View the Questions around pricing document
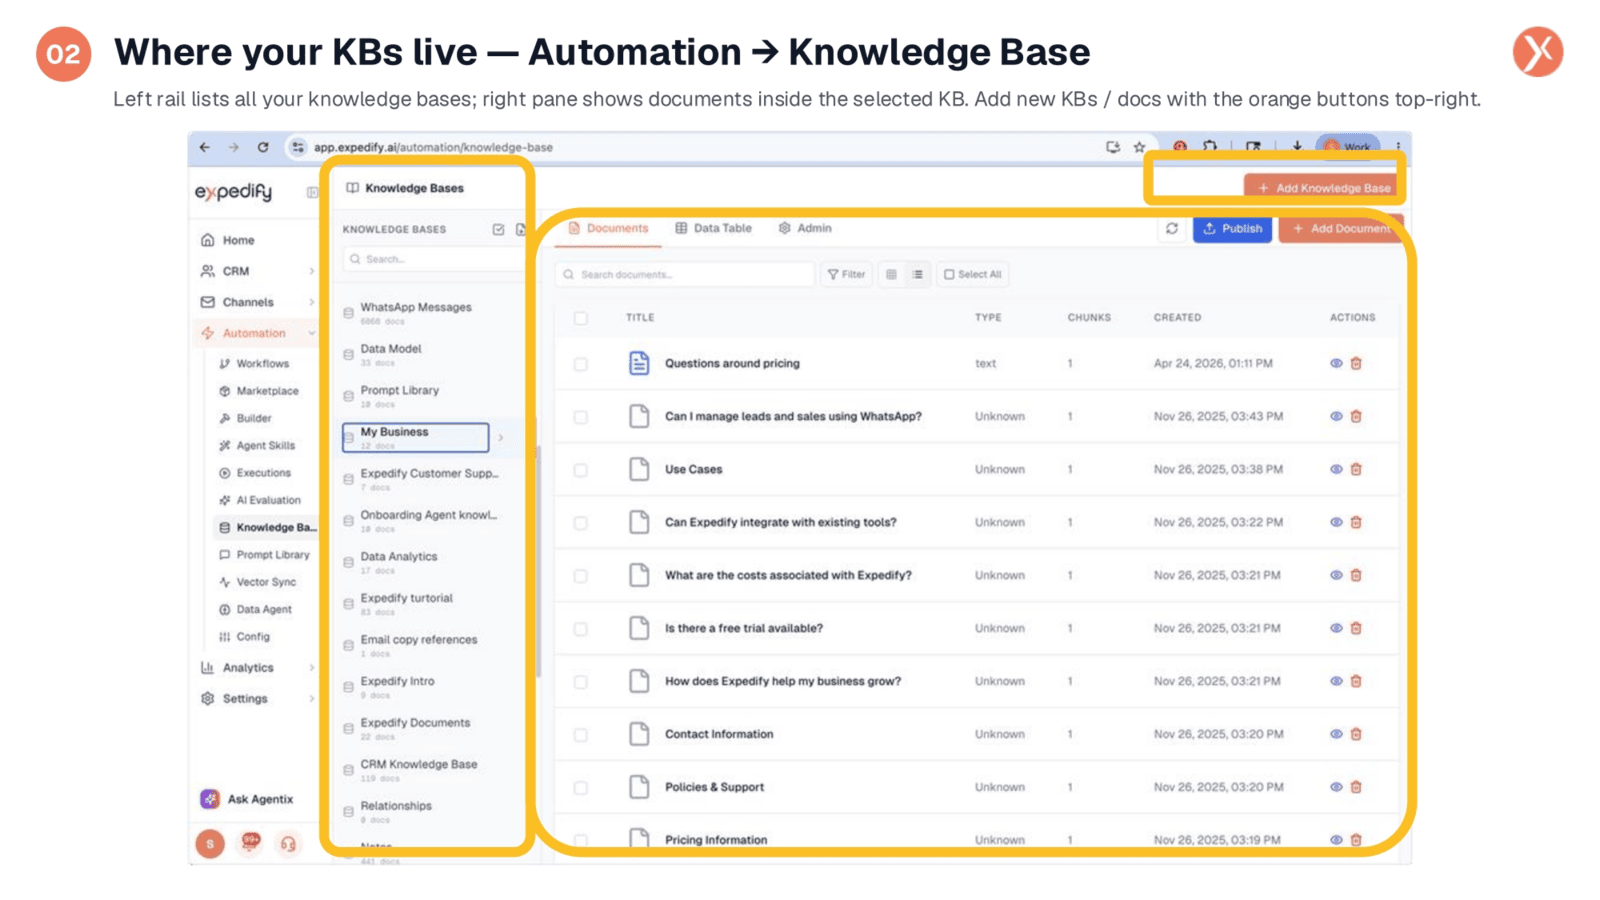This screenshot has width=1600, height=900. pyautogui.click(x=1336, y=364)
